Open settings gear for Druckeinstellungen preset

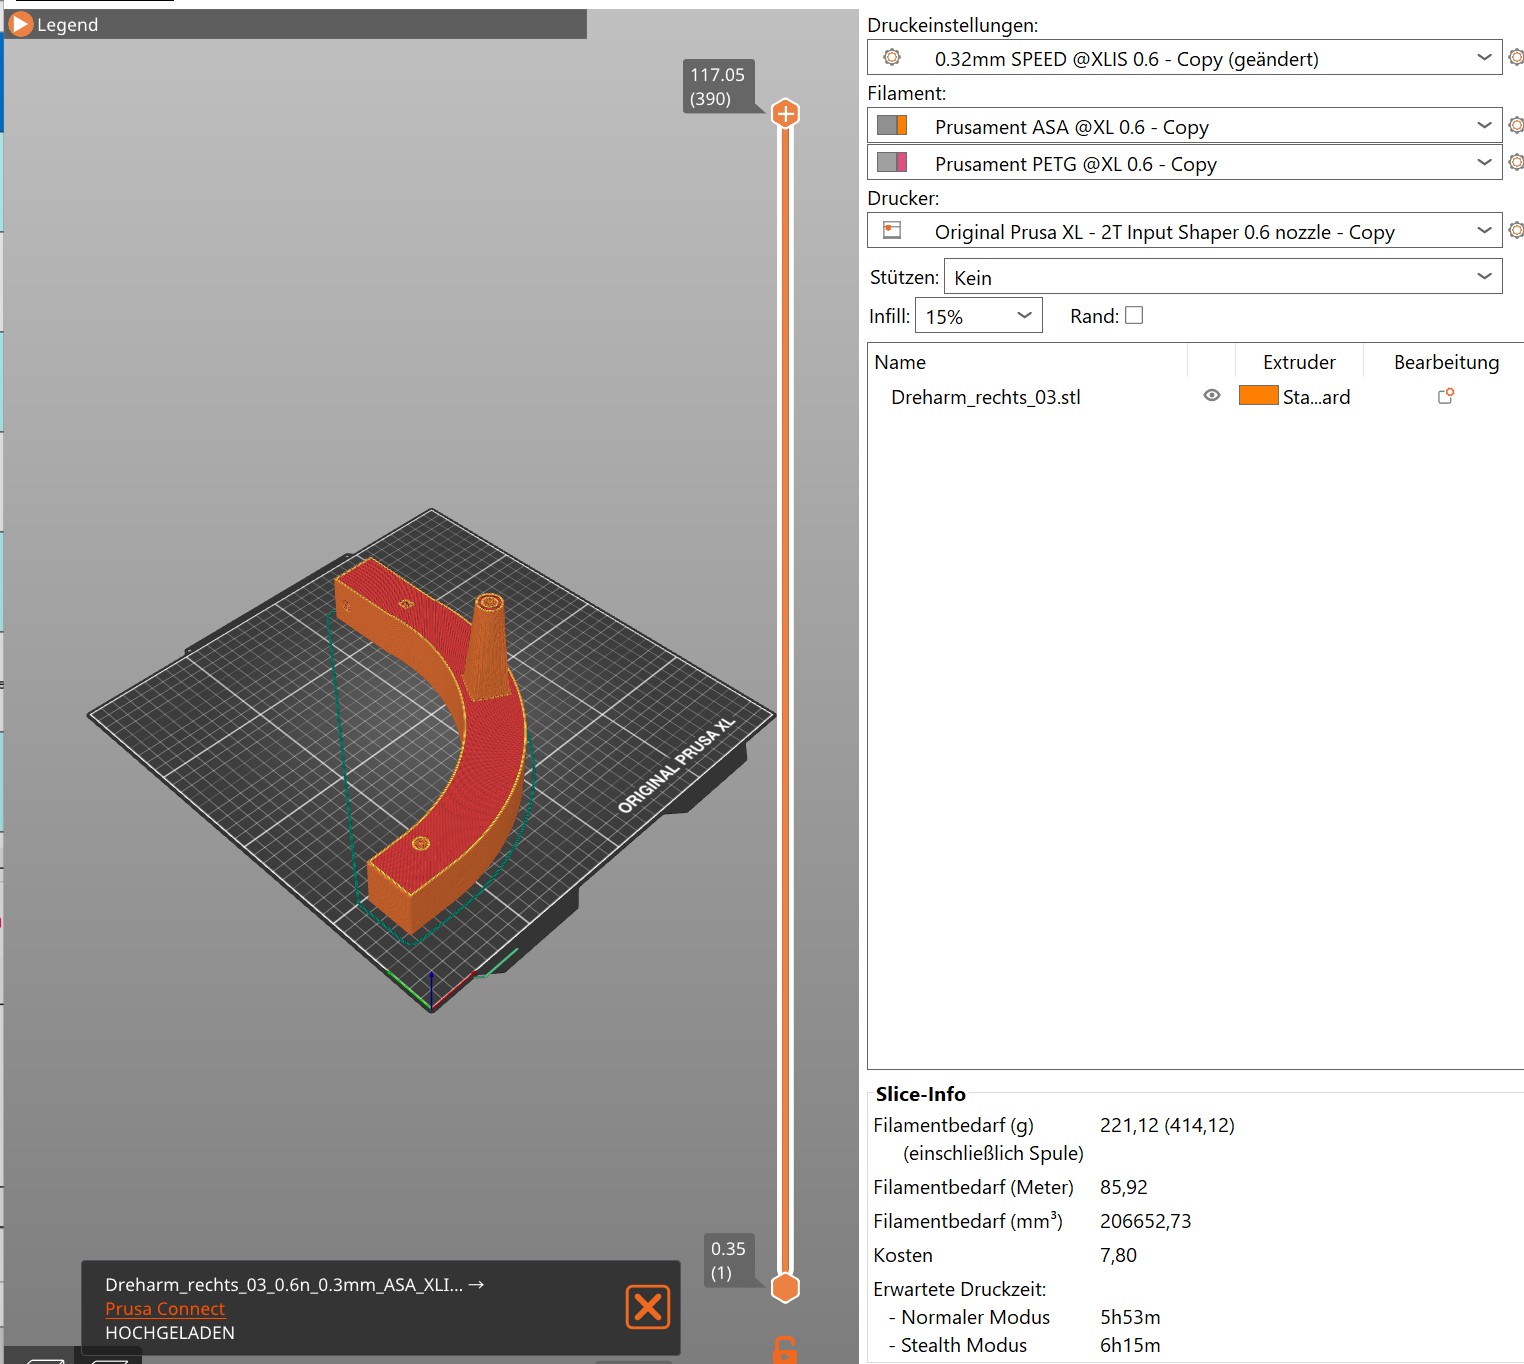tap(1516, 58)
